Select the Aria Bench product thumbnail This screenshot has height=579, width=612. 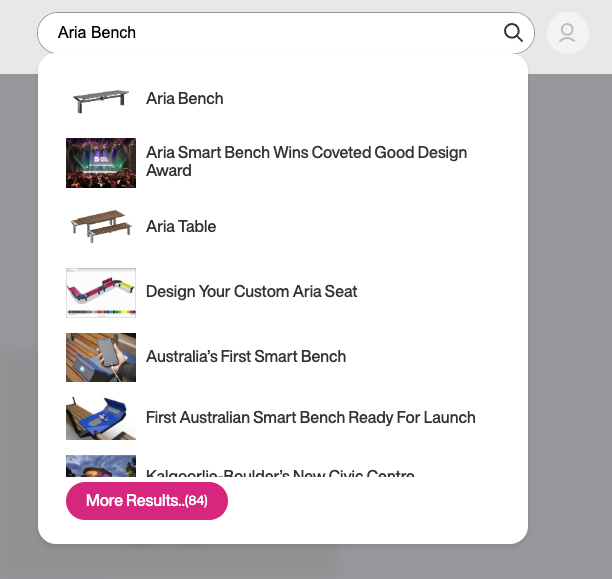click(101, 99)
